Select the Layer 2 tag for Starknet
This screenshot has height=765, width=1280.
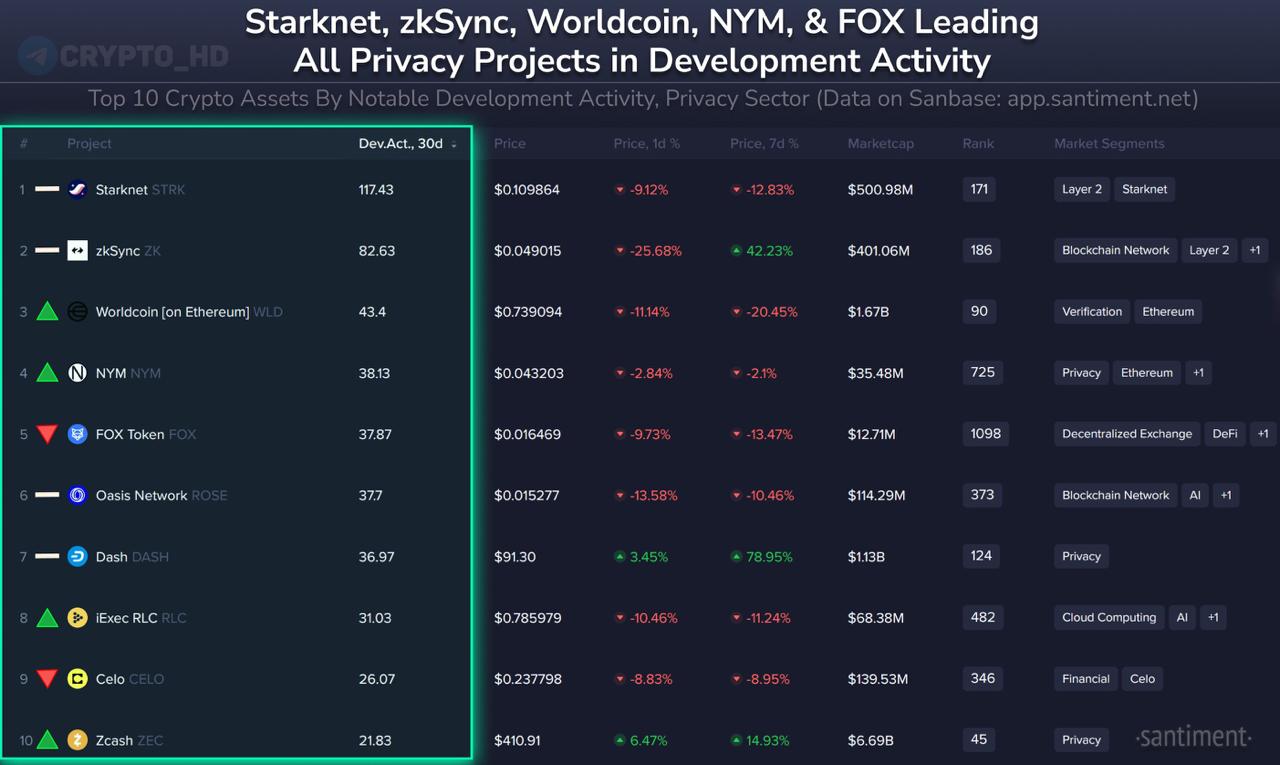coord(1082,189)
